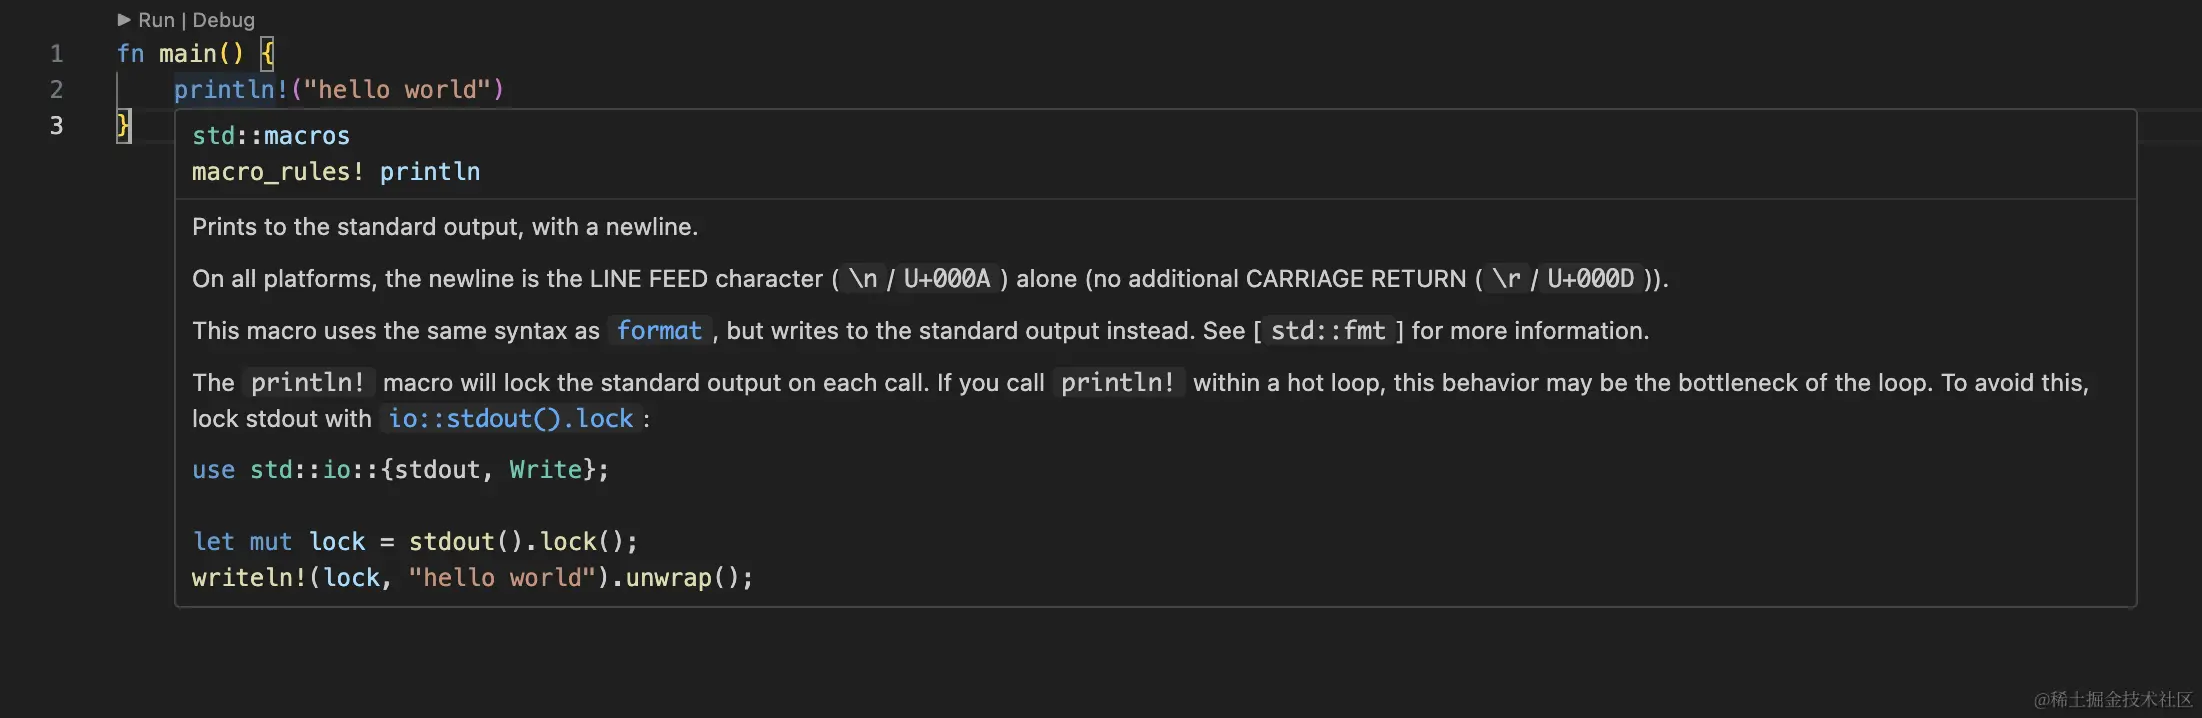Click the U+000A code span in docs
2202x718 pixels.
[x=946, y=279]
